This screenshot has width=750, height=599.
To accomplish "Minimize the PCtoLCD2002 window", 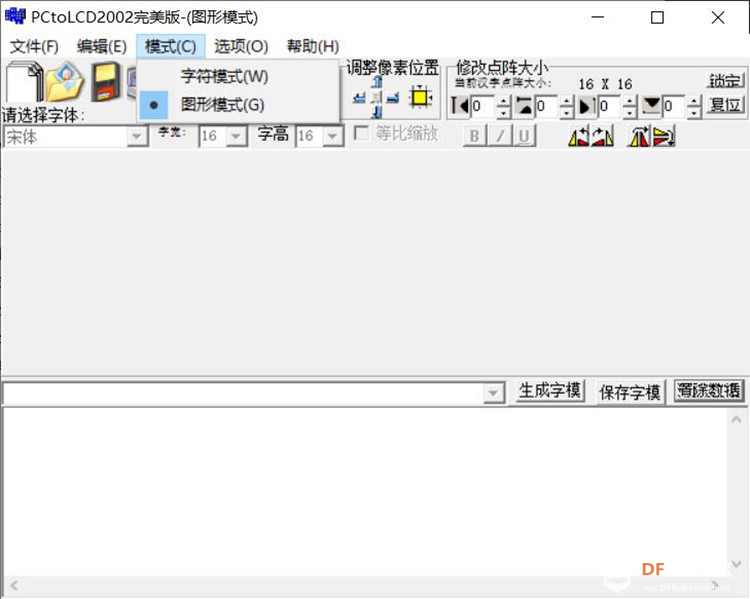I will (597, 18).
